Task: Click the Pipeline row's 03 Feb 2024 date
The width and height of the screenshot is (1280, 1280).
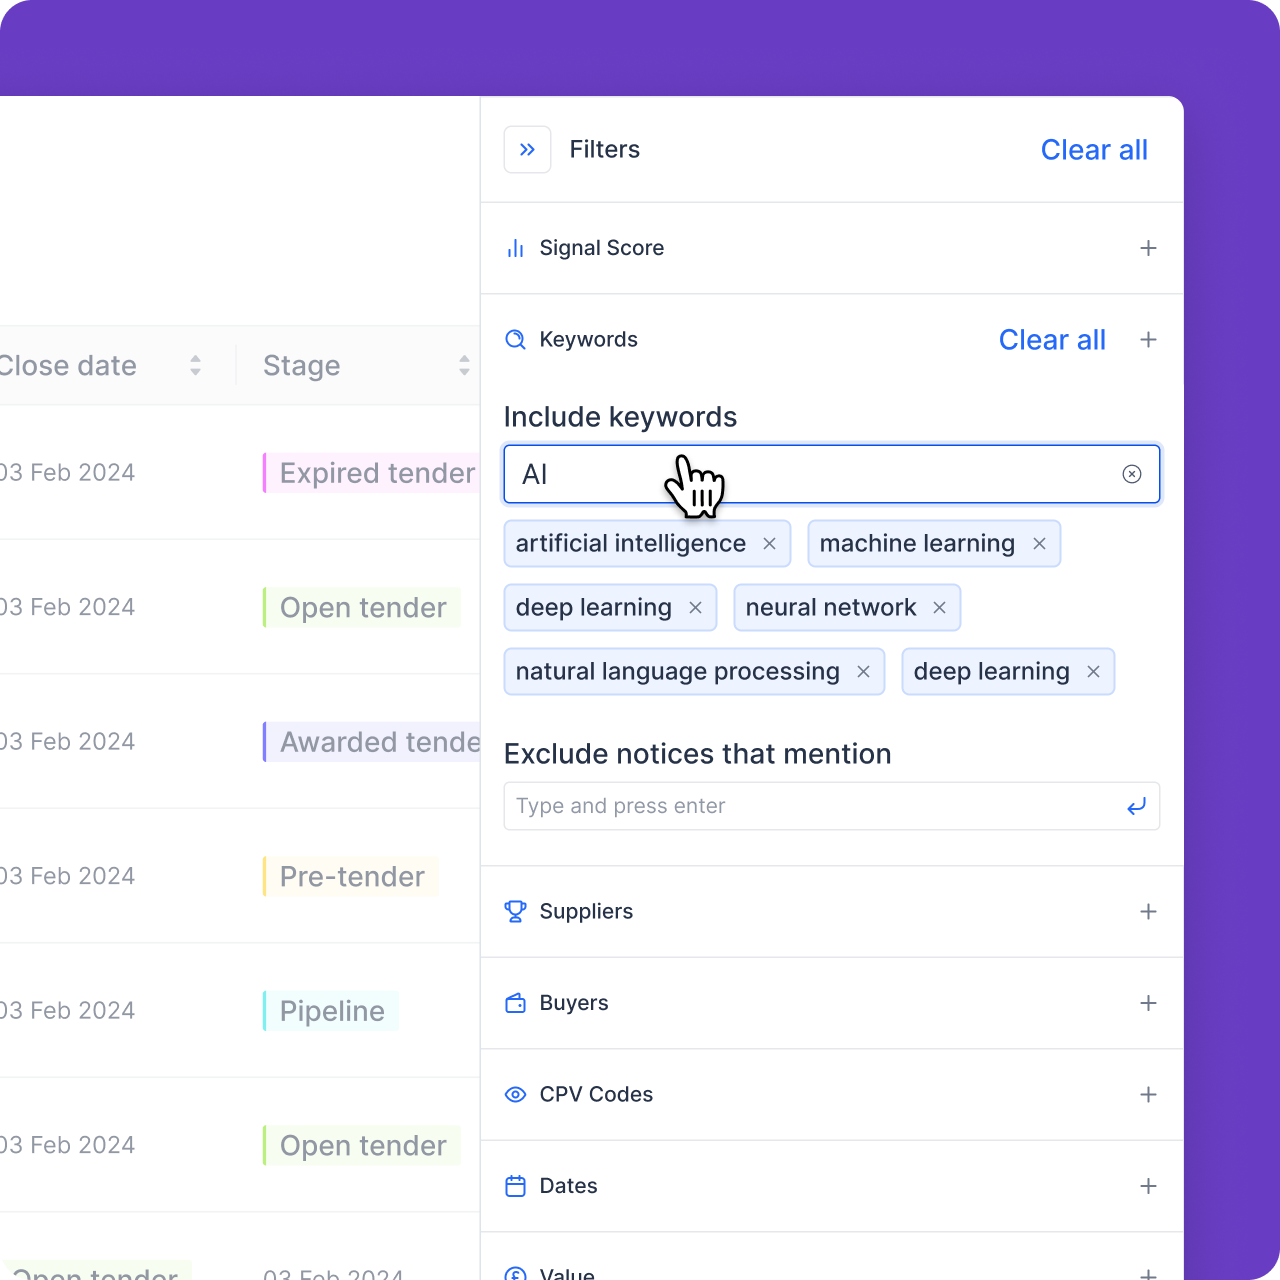Action: pyautogui.click(x=67, y=1011)
